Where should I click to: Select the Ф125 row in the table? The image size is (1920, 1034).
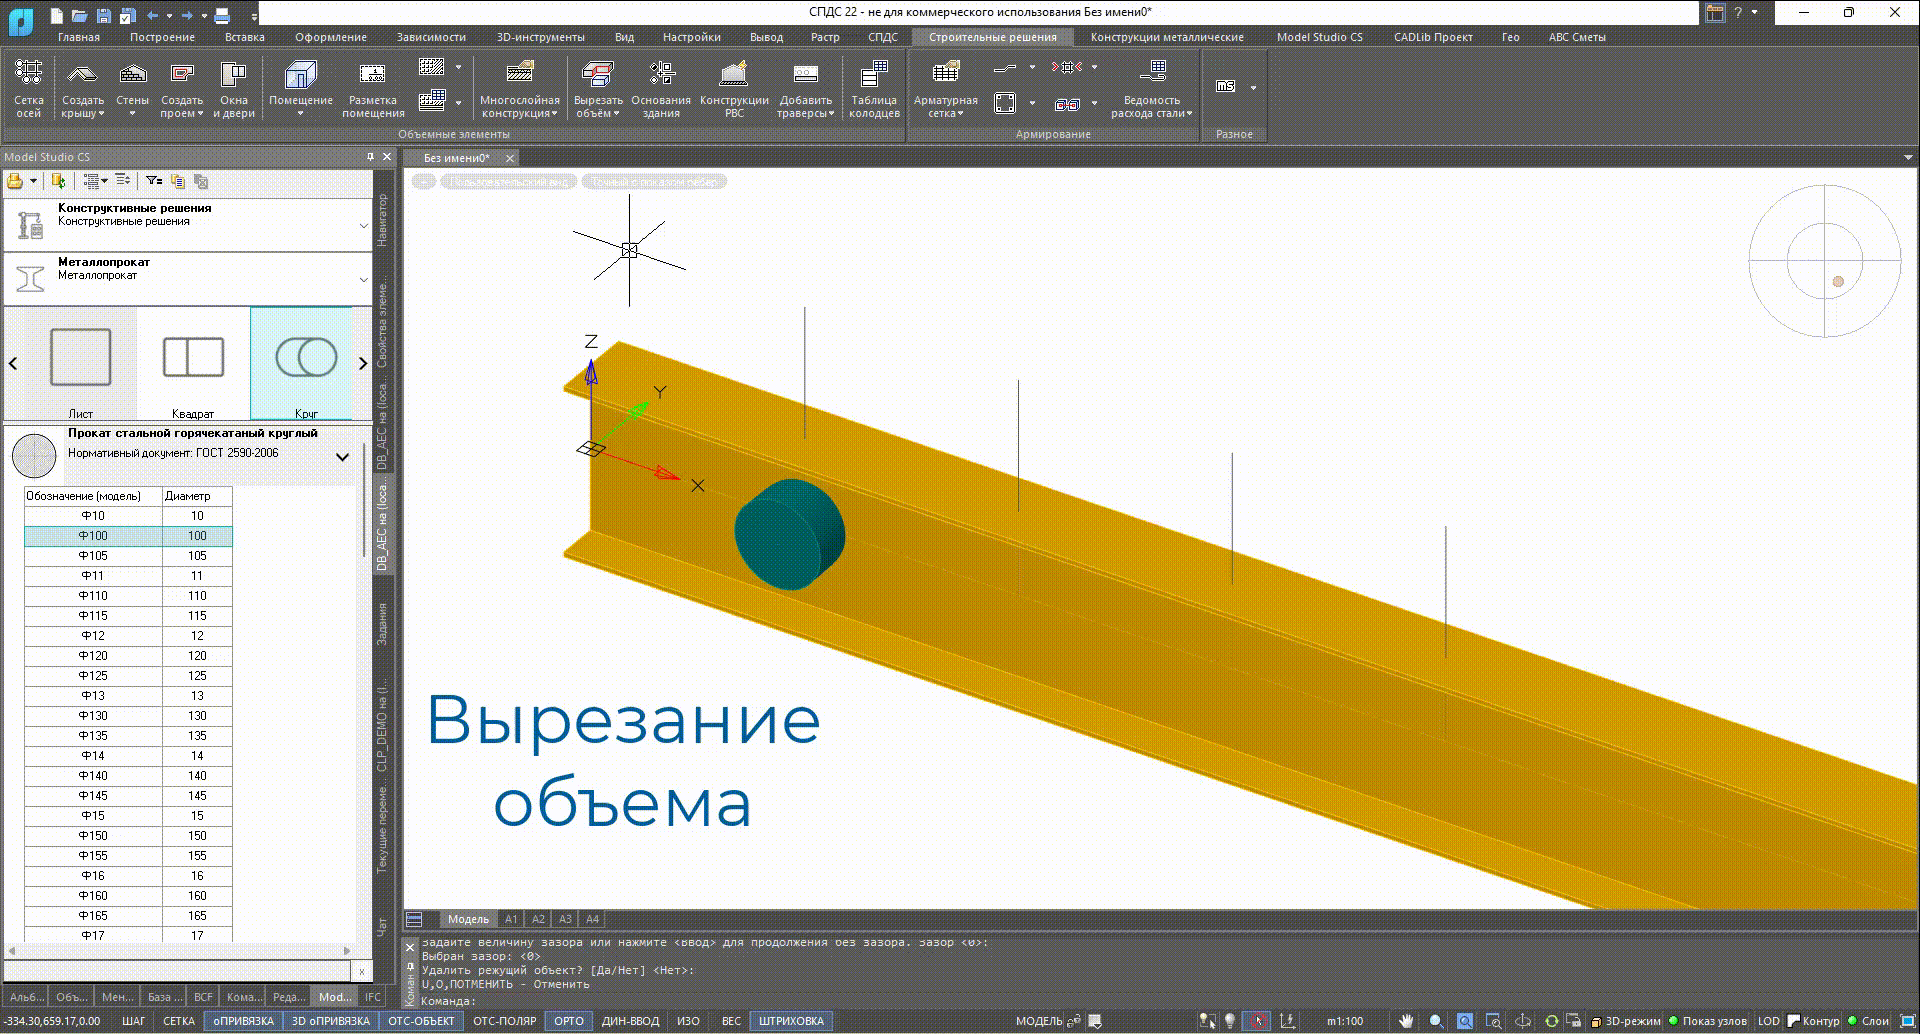click(x=128, y=676)
